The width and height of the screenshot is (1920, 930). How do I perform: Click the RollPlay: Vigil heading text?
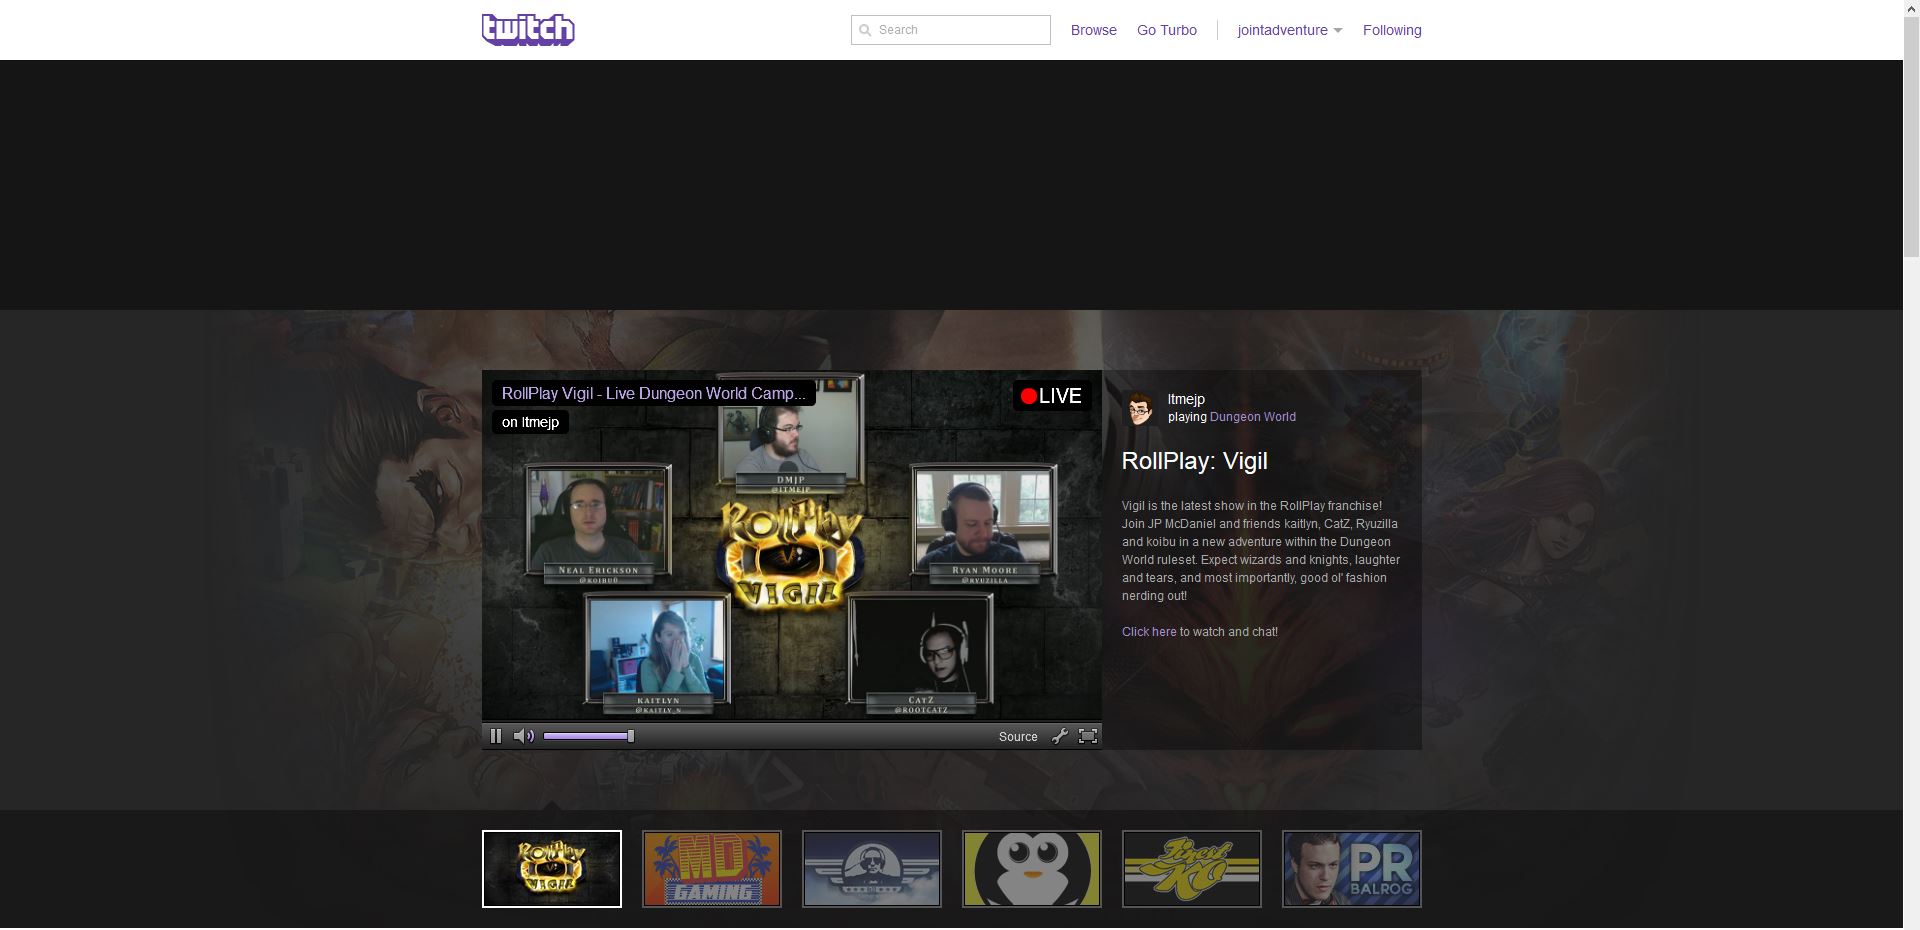click(x=1194, y=461)
